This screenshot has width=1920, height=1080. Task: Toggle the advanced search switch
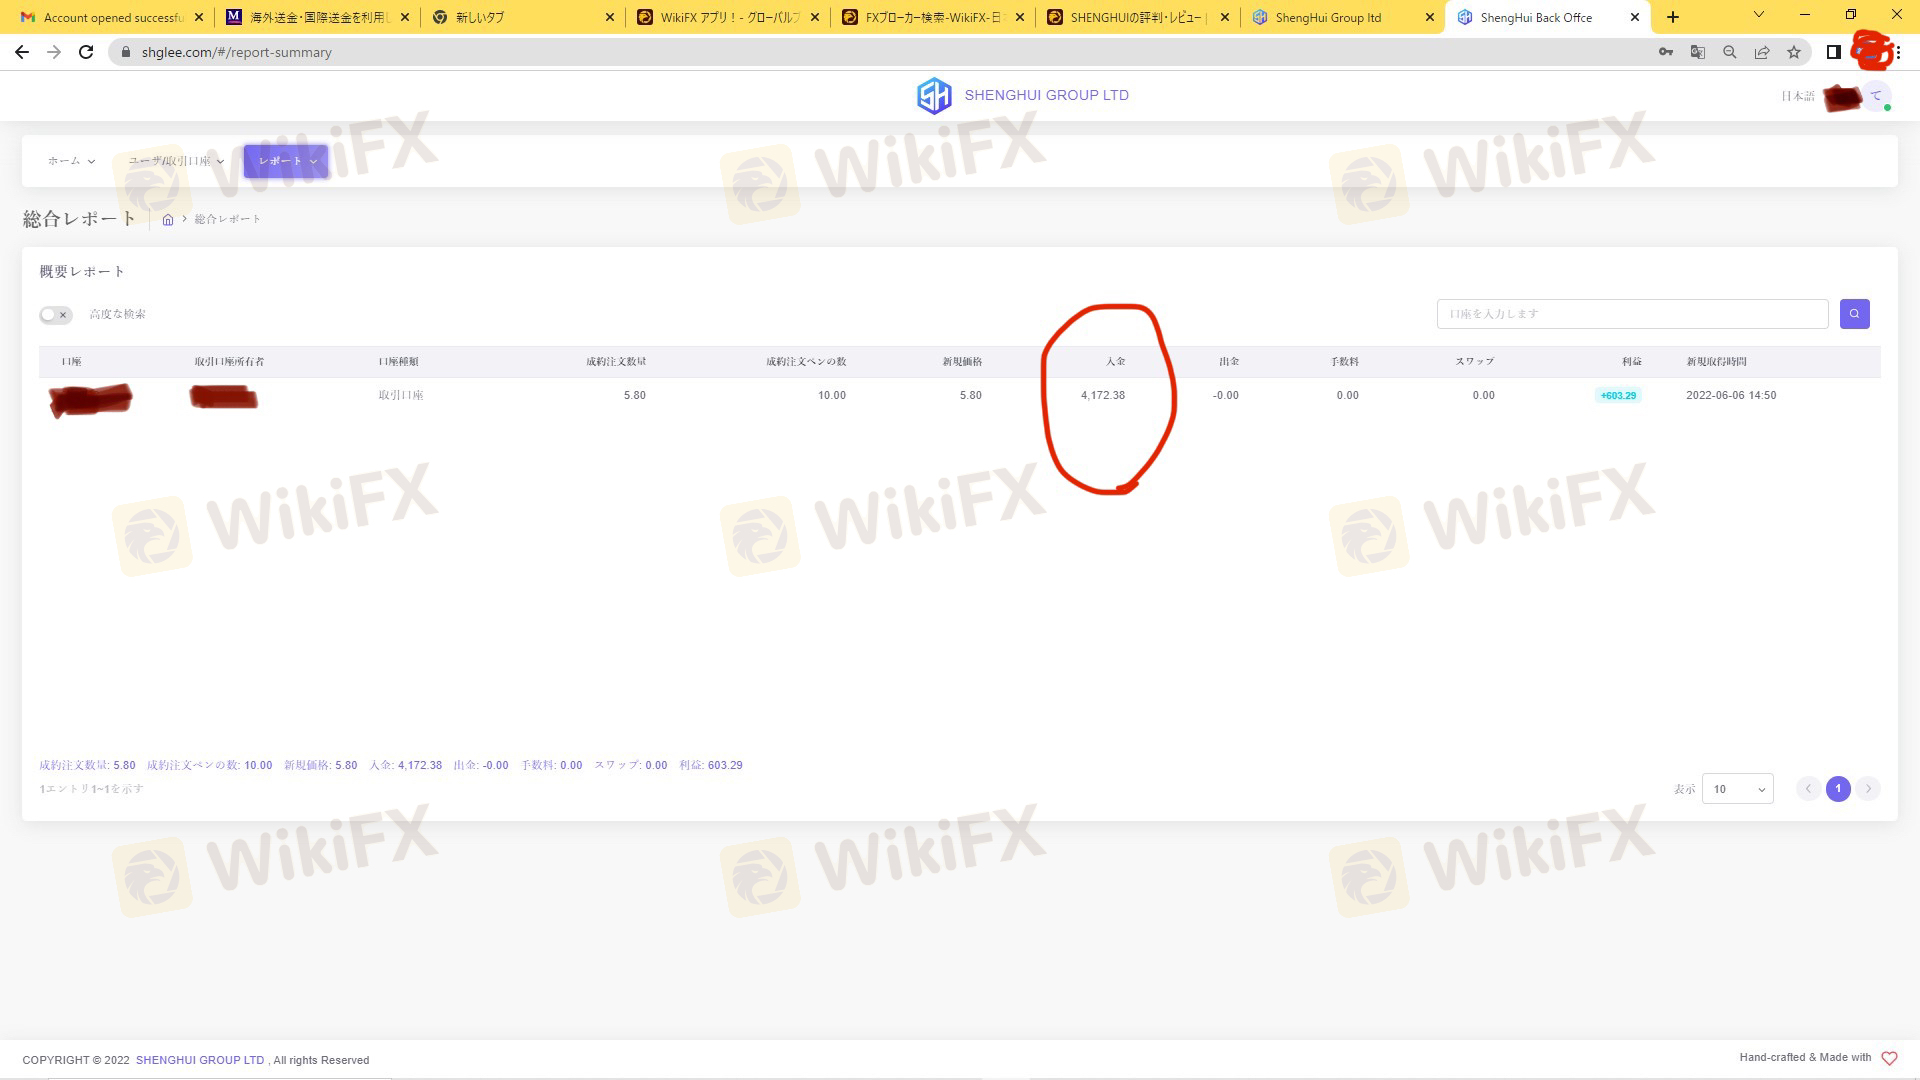coord(56,315)
